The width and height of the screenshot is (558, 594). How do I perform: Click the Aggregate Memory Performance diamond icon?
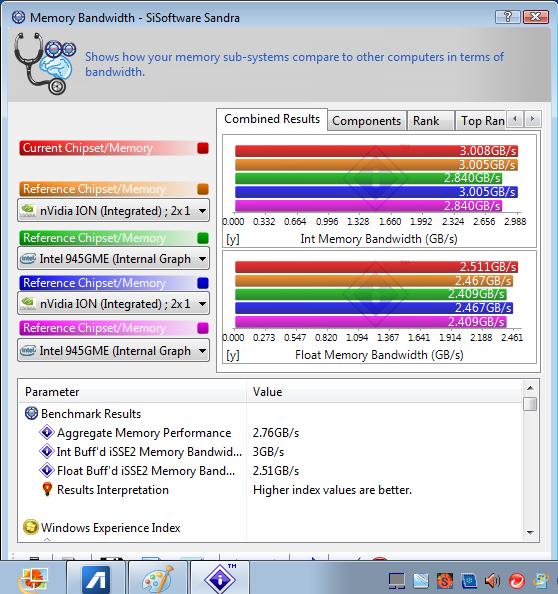coord(47,432)
